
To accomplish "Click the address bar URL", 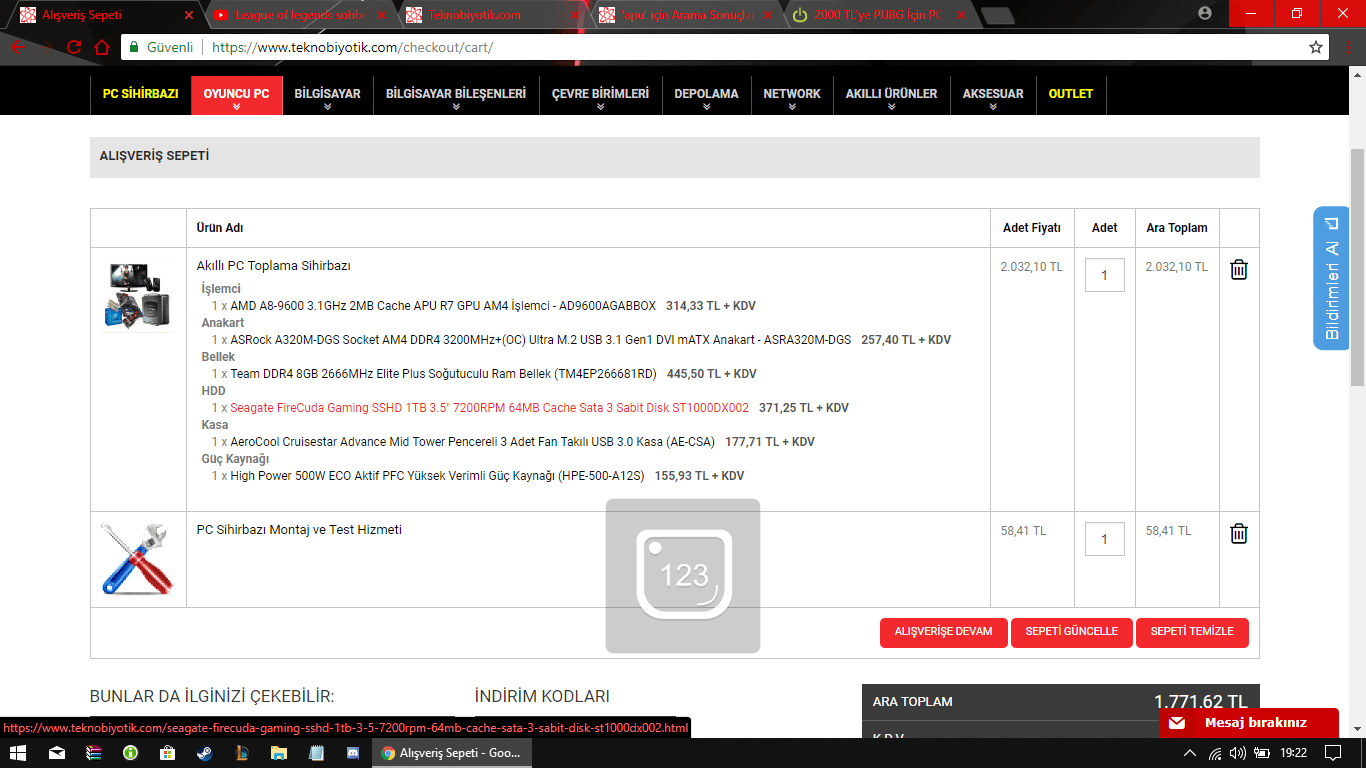I will pyautogui.click(x=352, y=47).
